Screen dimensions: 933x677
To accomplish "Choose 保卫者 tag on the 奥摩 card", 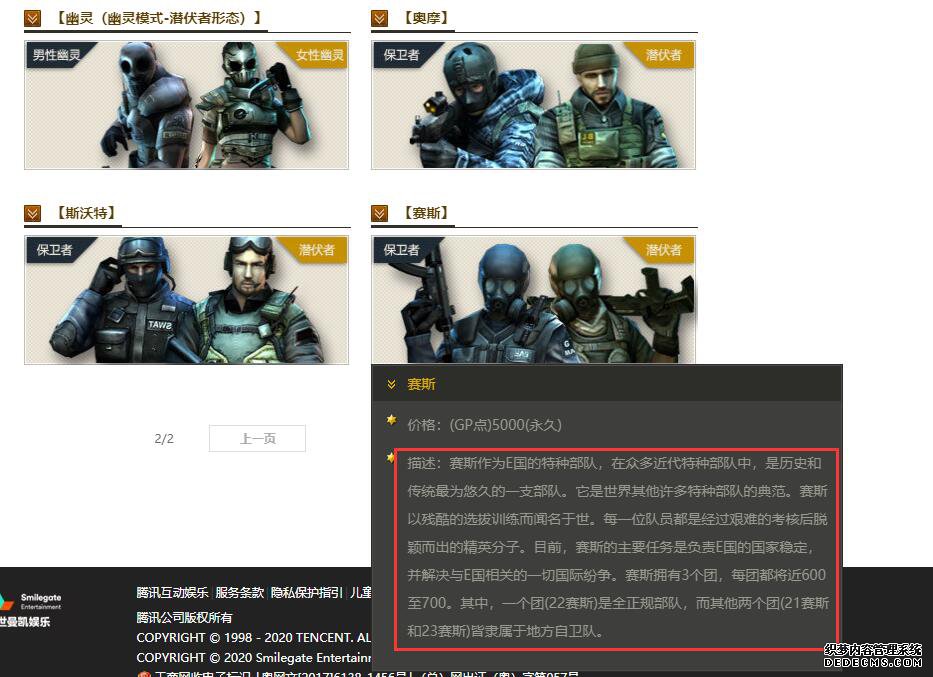I will click(403, 55).
